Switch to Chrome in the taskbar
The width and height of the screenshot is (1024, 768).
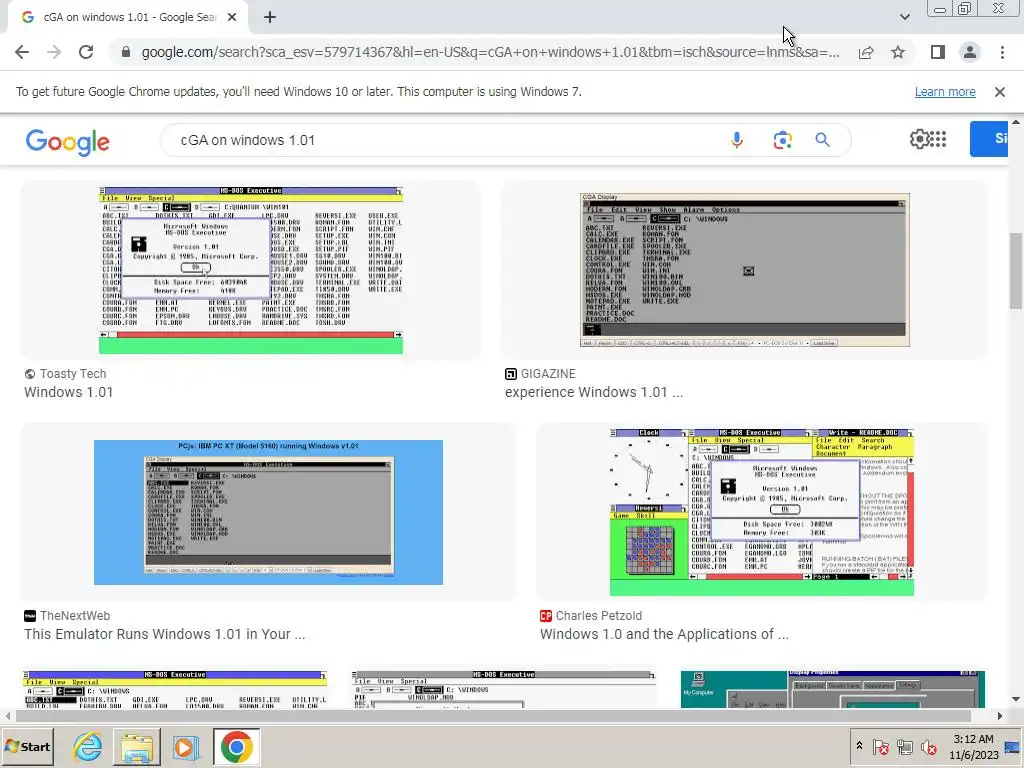(x=236, y=747)
